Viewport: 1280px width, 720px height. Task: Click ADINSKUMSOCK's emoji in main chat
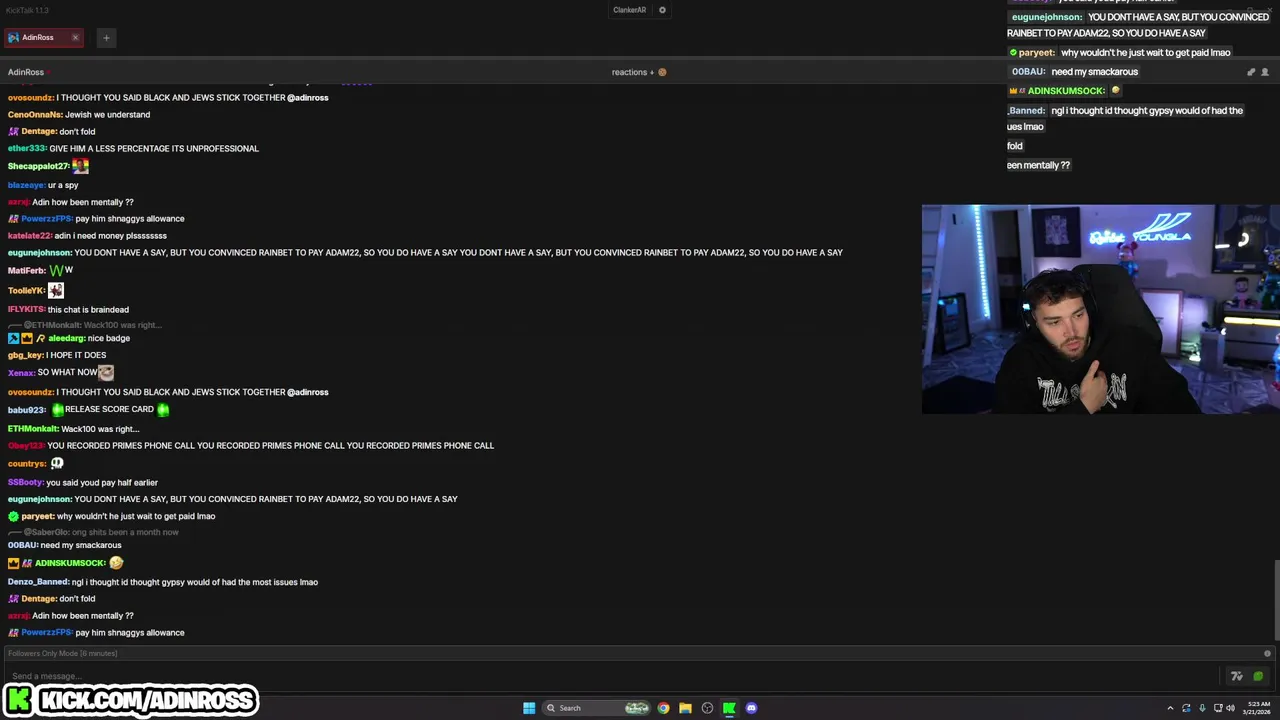[116, 563]
